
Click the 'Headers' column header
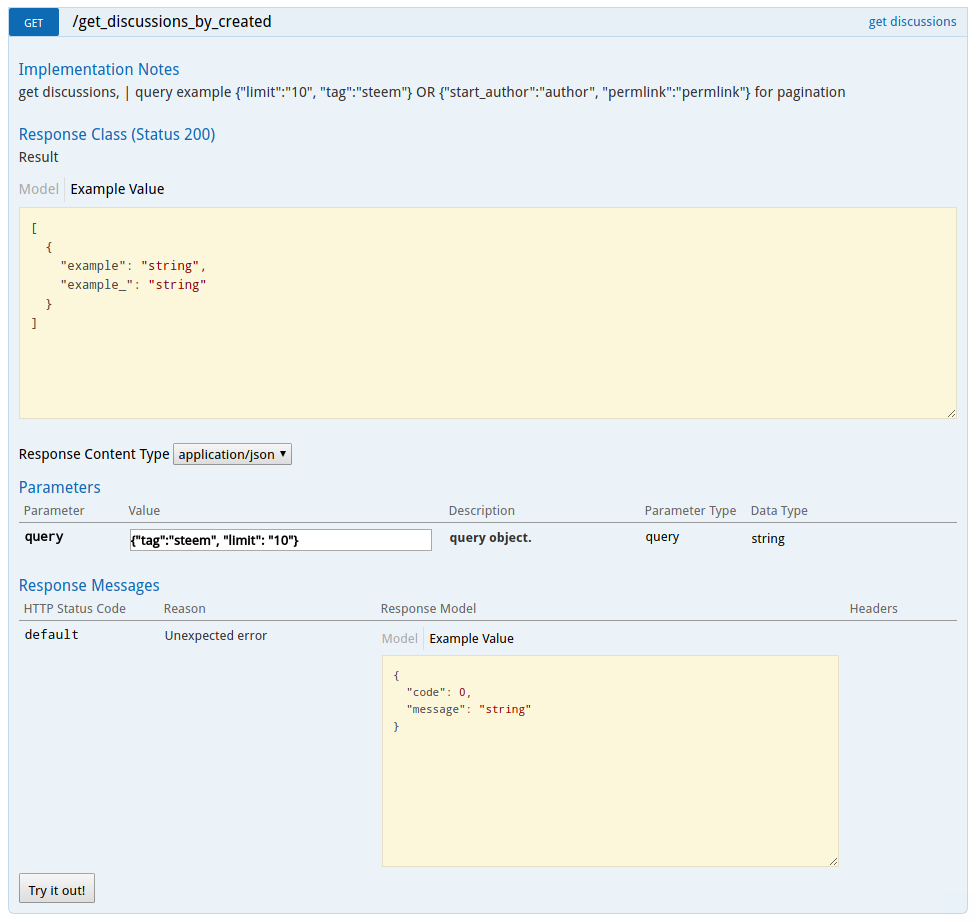coord(873,608)
